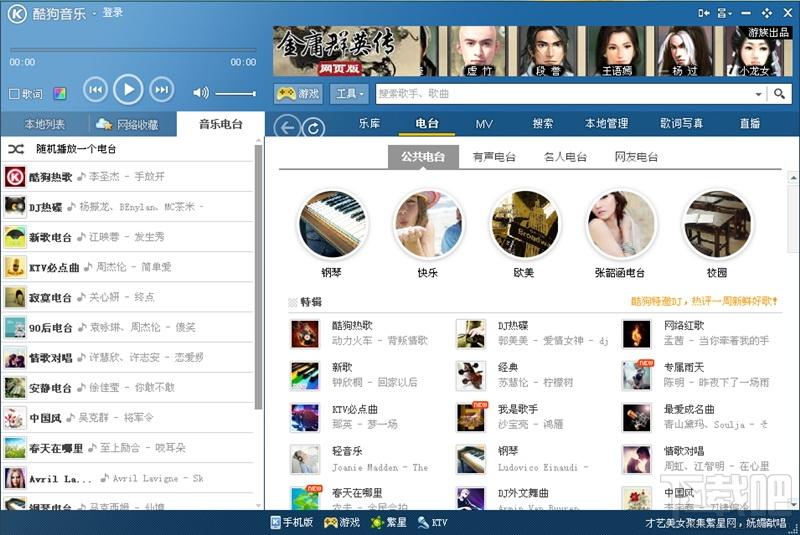Image resolution: width=800 pixels, height=535 pixels.
Task: Select 新歌电台 in left list
Action: point(128,237)
